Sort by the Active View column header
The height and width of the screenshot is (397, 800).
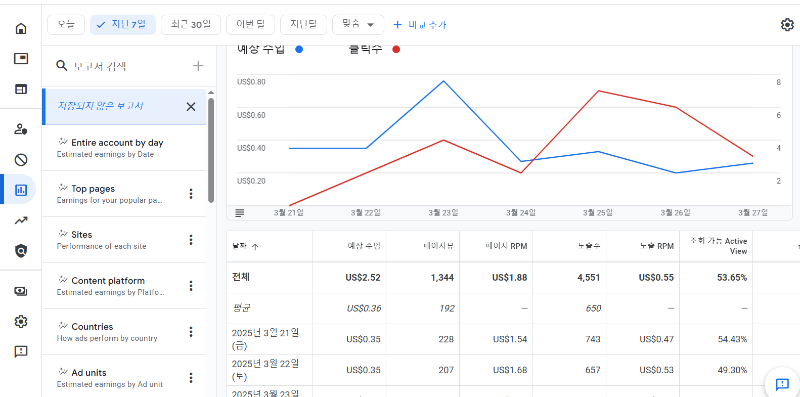[x=718, y=246]
